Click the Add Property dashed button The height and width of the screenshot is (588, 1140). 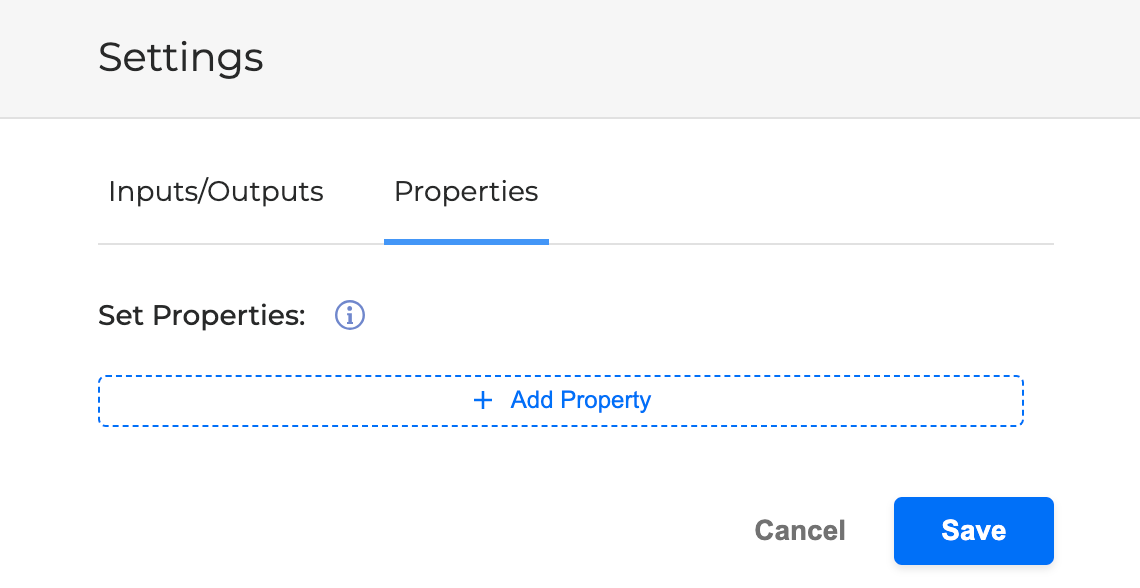[x=560, y=401]
